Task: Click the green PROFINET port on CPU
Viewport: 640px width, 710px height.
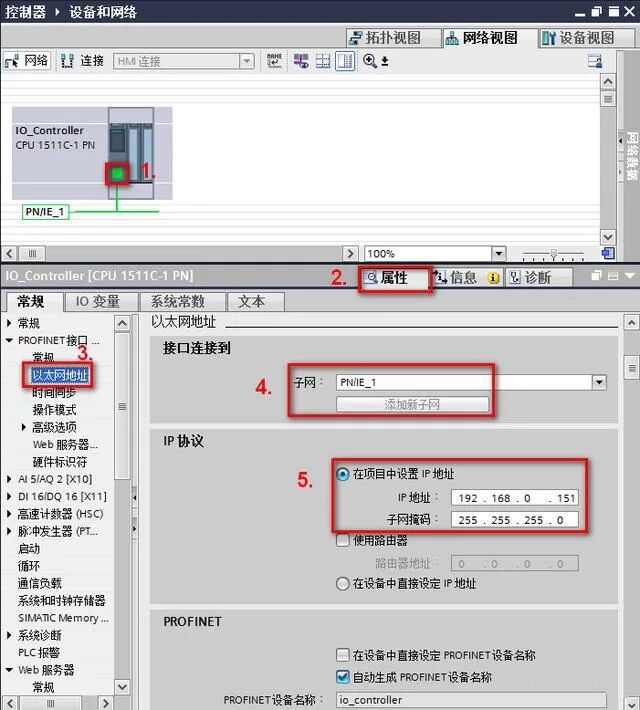Action: point(117,173)
